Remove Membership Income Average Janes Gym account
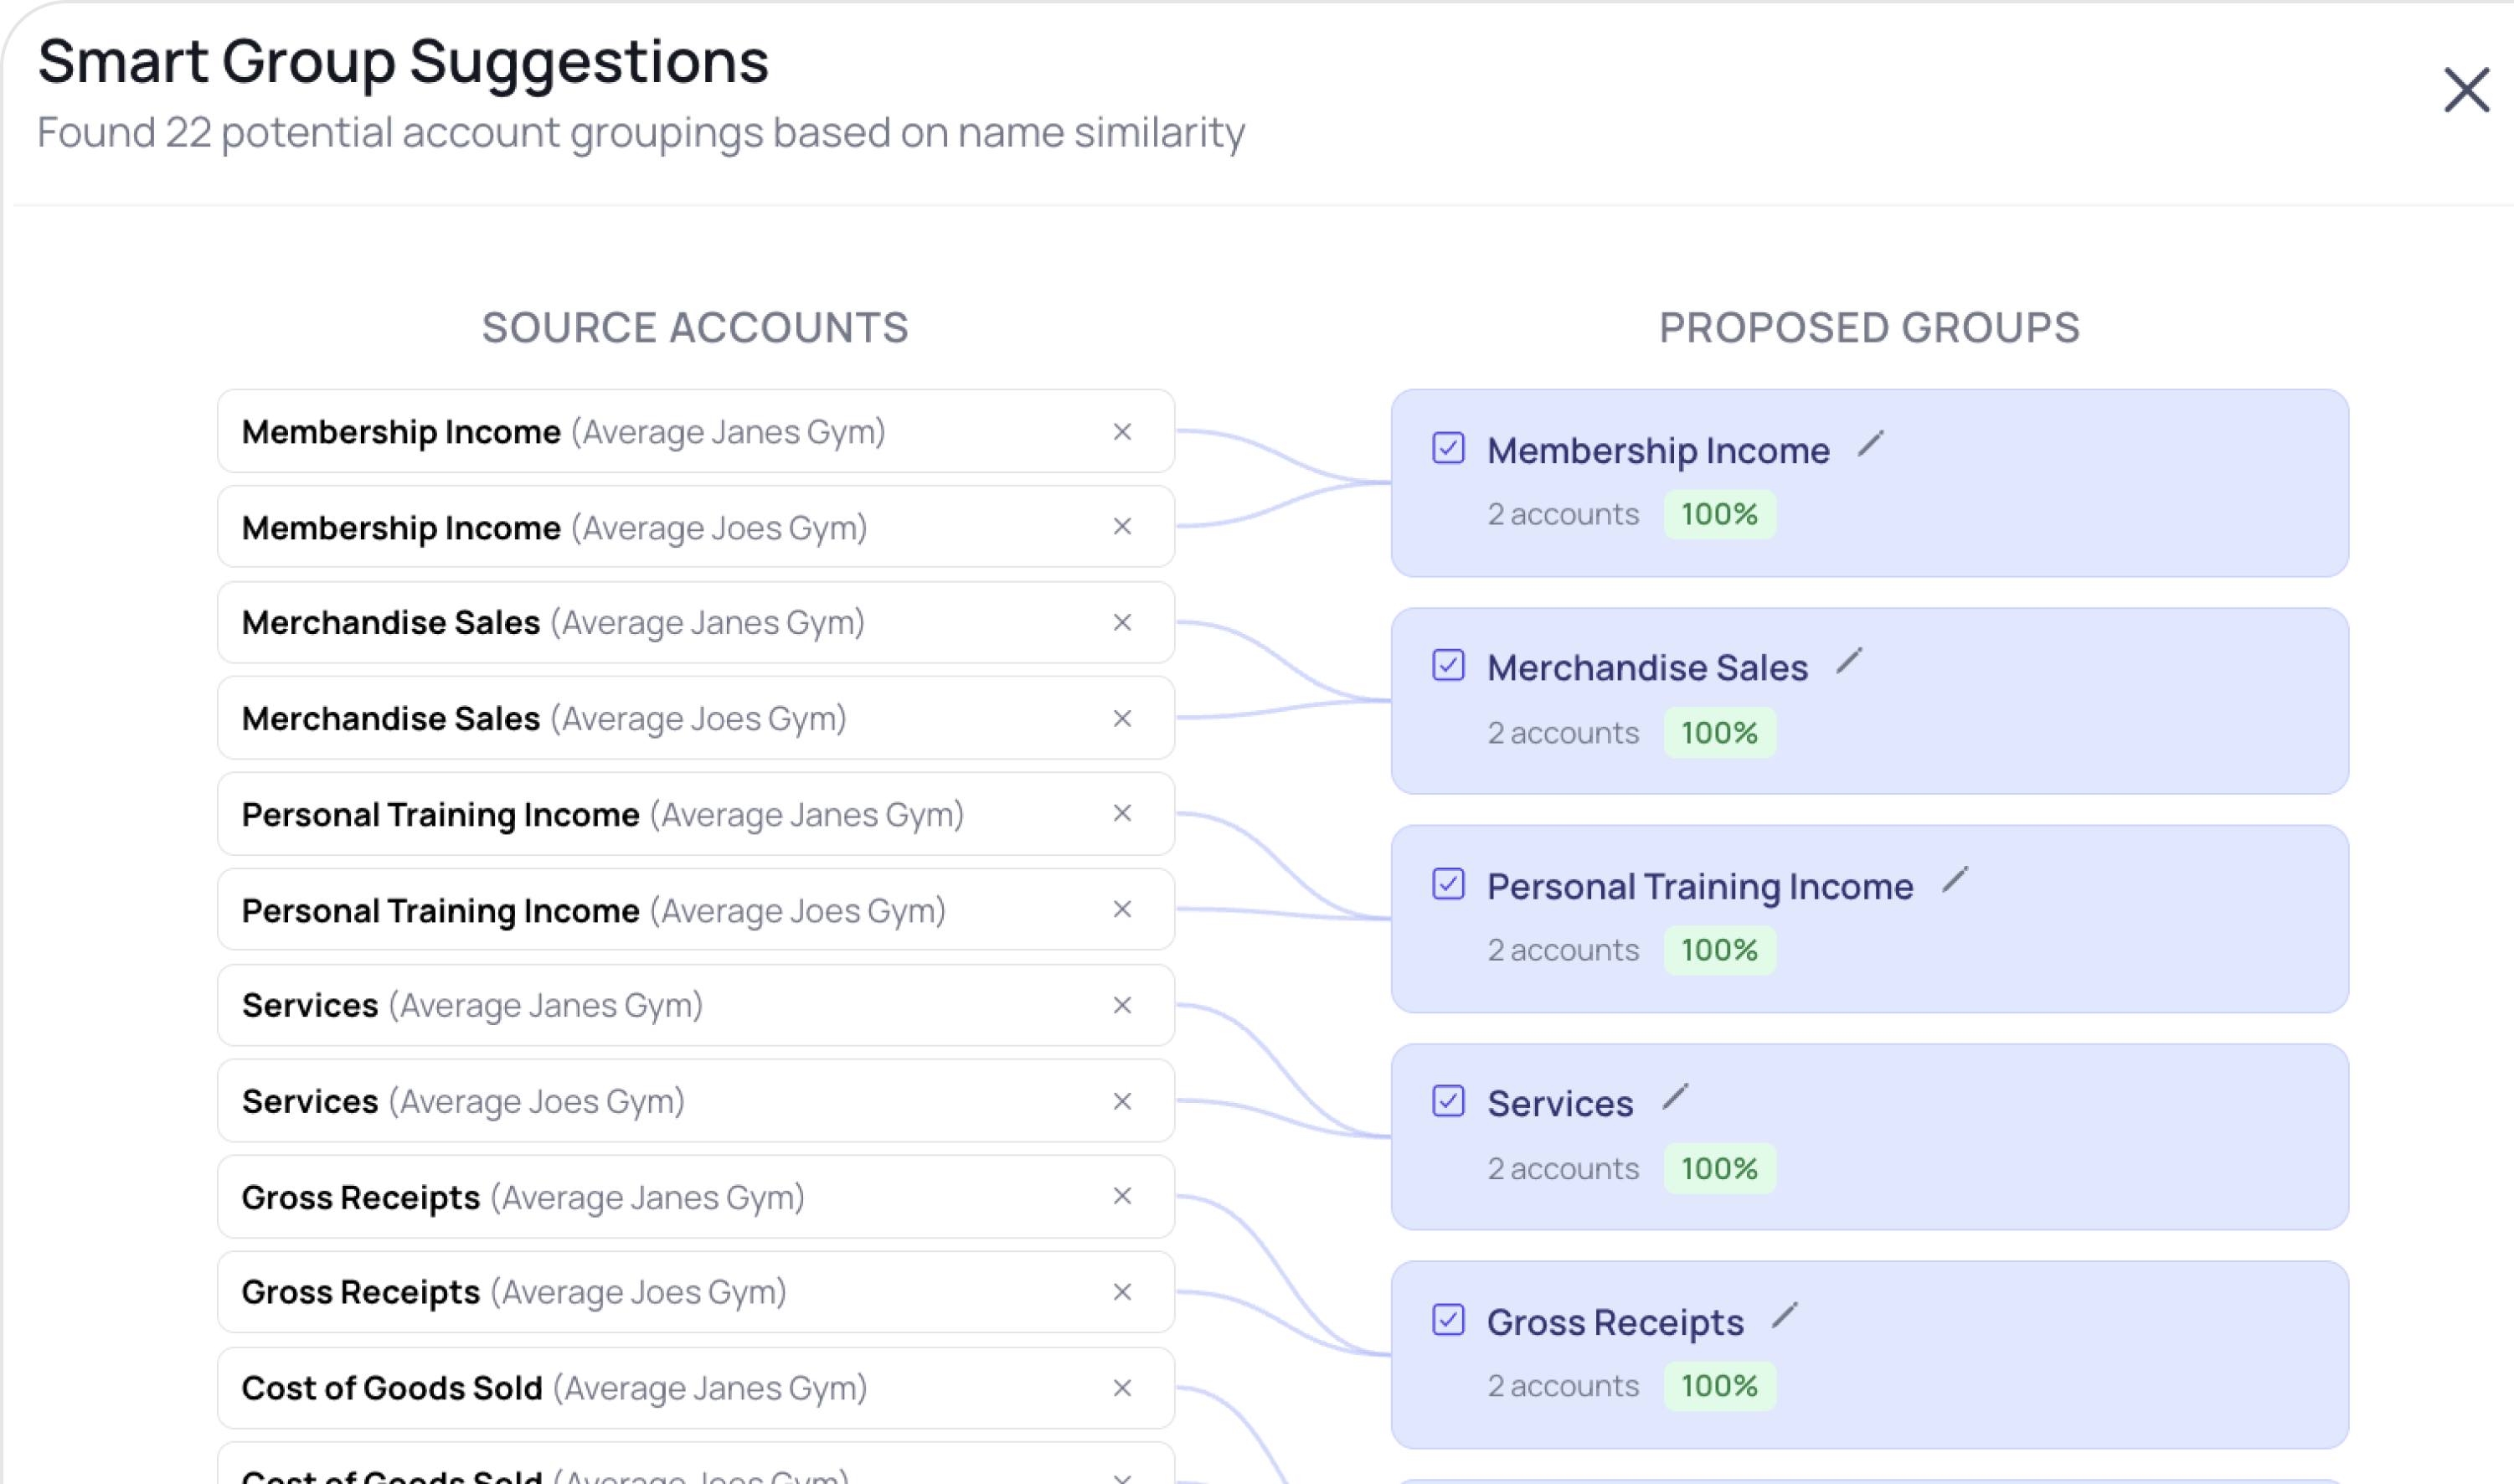Viewport: 2514px width, 1484px height. (x=1122, y=431)
